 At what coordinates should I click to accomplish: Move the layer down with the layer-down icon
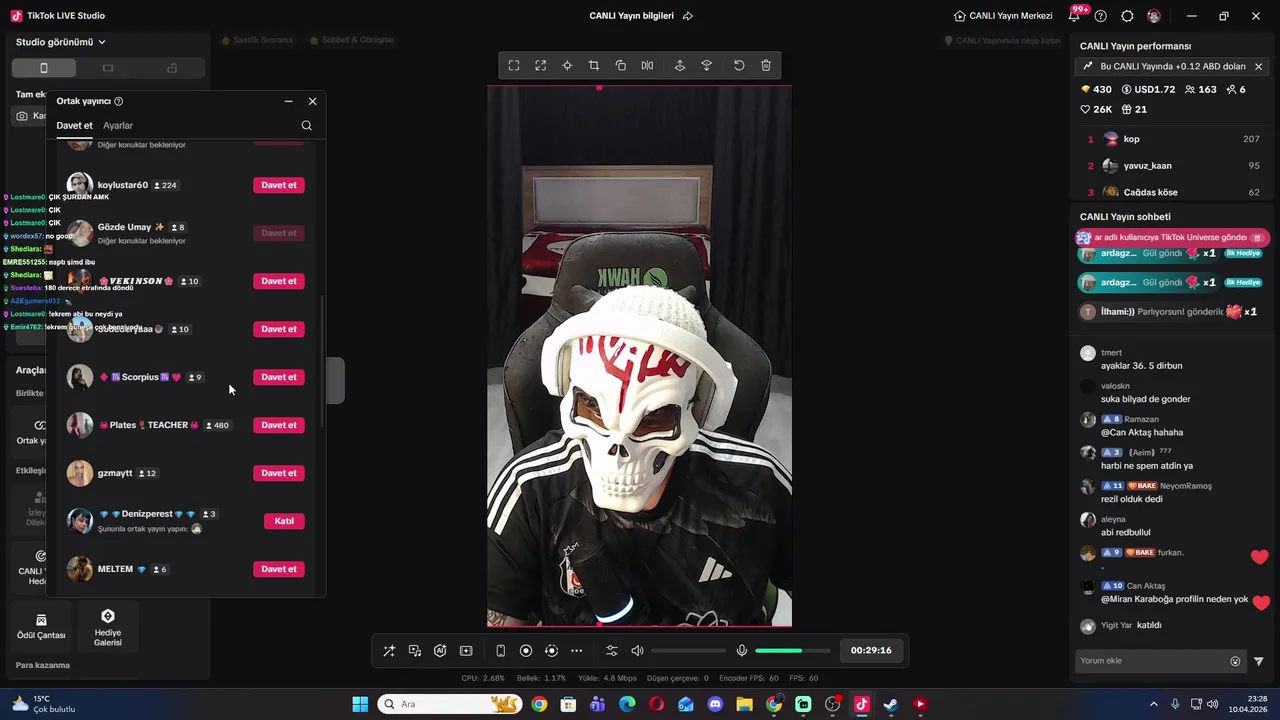tap(707, 66)
